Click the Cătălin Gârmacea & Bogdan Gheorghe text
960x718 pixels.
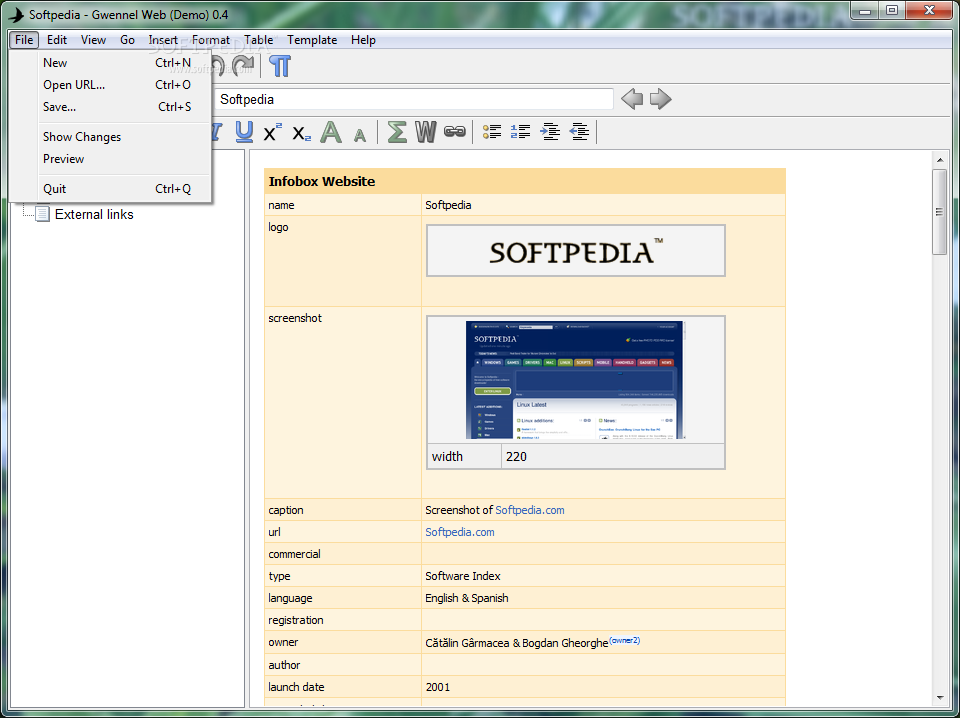pyautogui.click(x=517, y=643)
